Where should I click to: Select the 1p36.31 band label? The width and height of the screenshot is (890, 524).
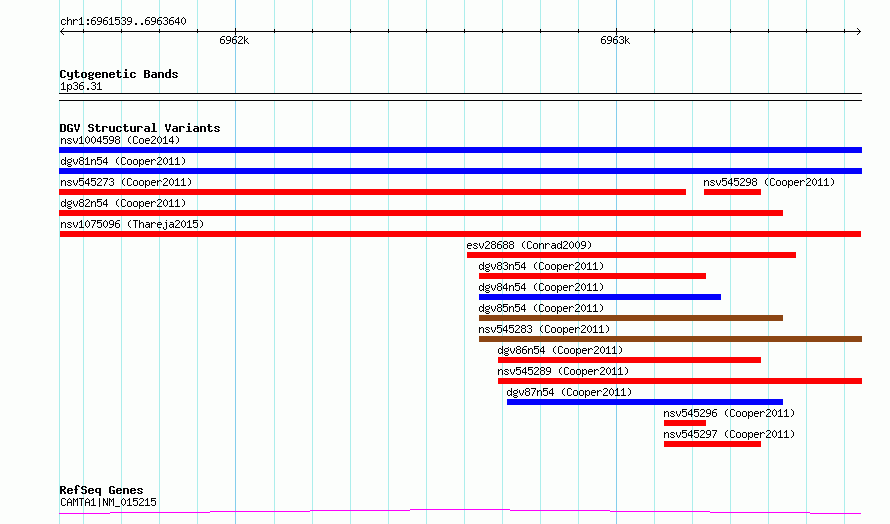coord(81,86)
